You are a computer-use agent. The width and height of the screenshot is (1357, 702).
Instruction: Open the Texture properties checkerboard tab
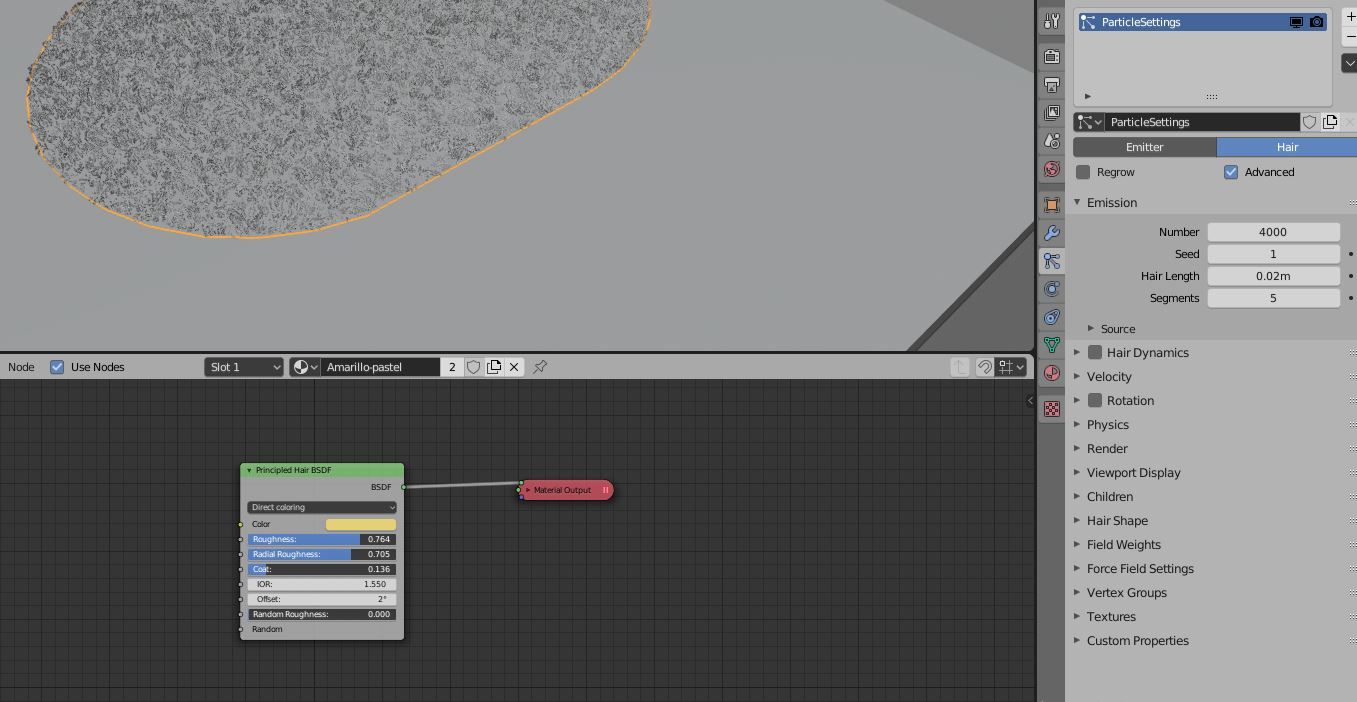click(1051, 409)
